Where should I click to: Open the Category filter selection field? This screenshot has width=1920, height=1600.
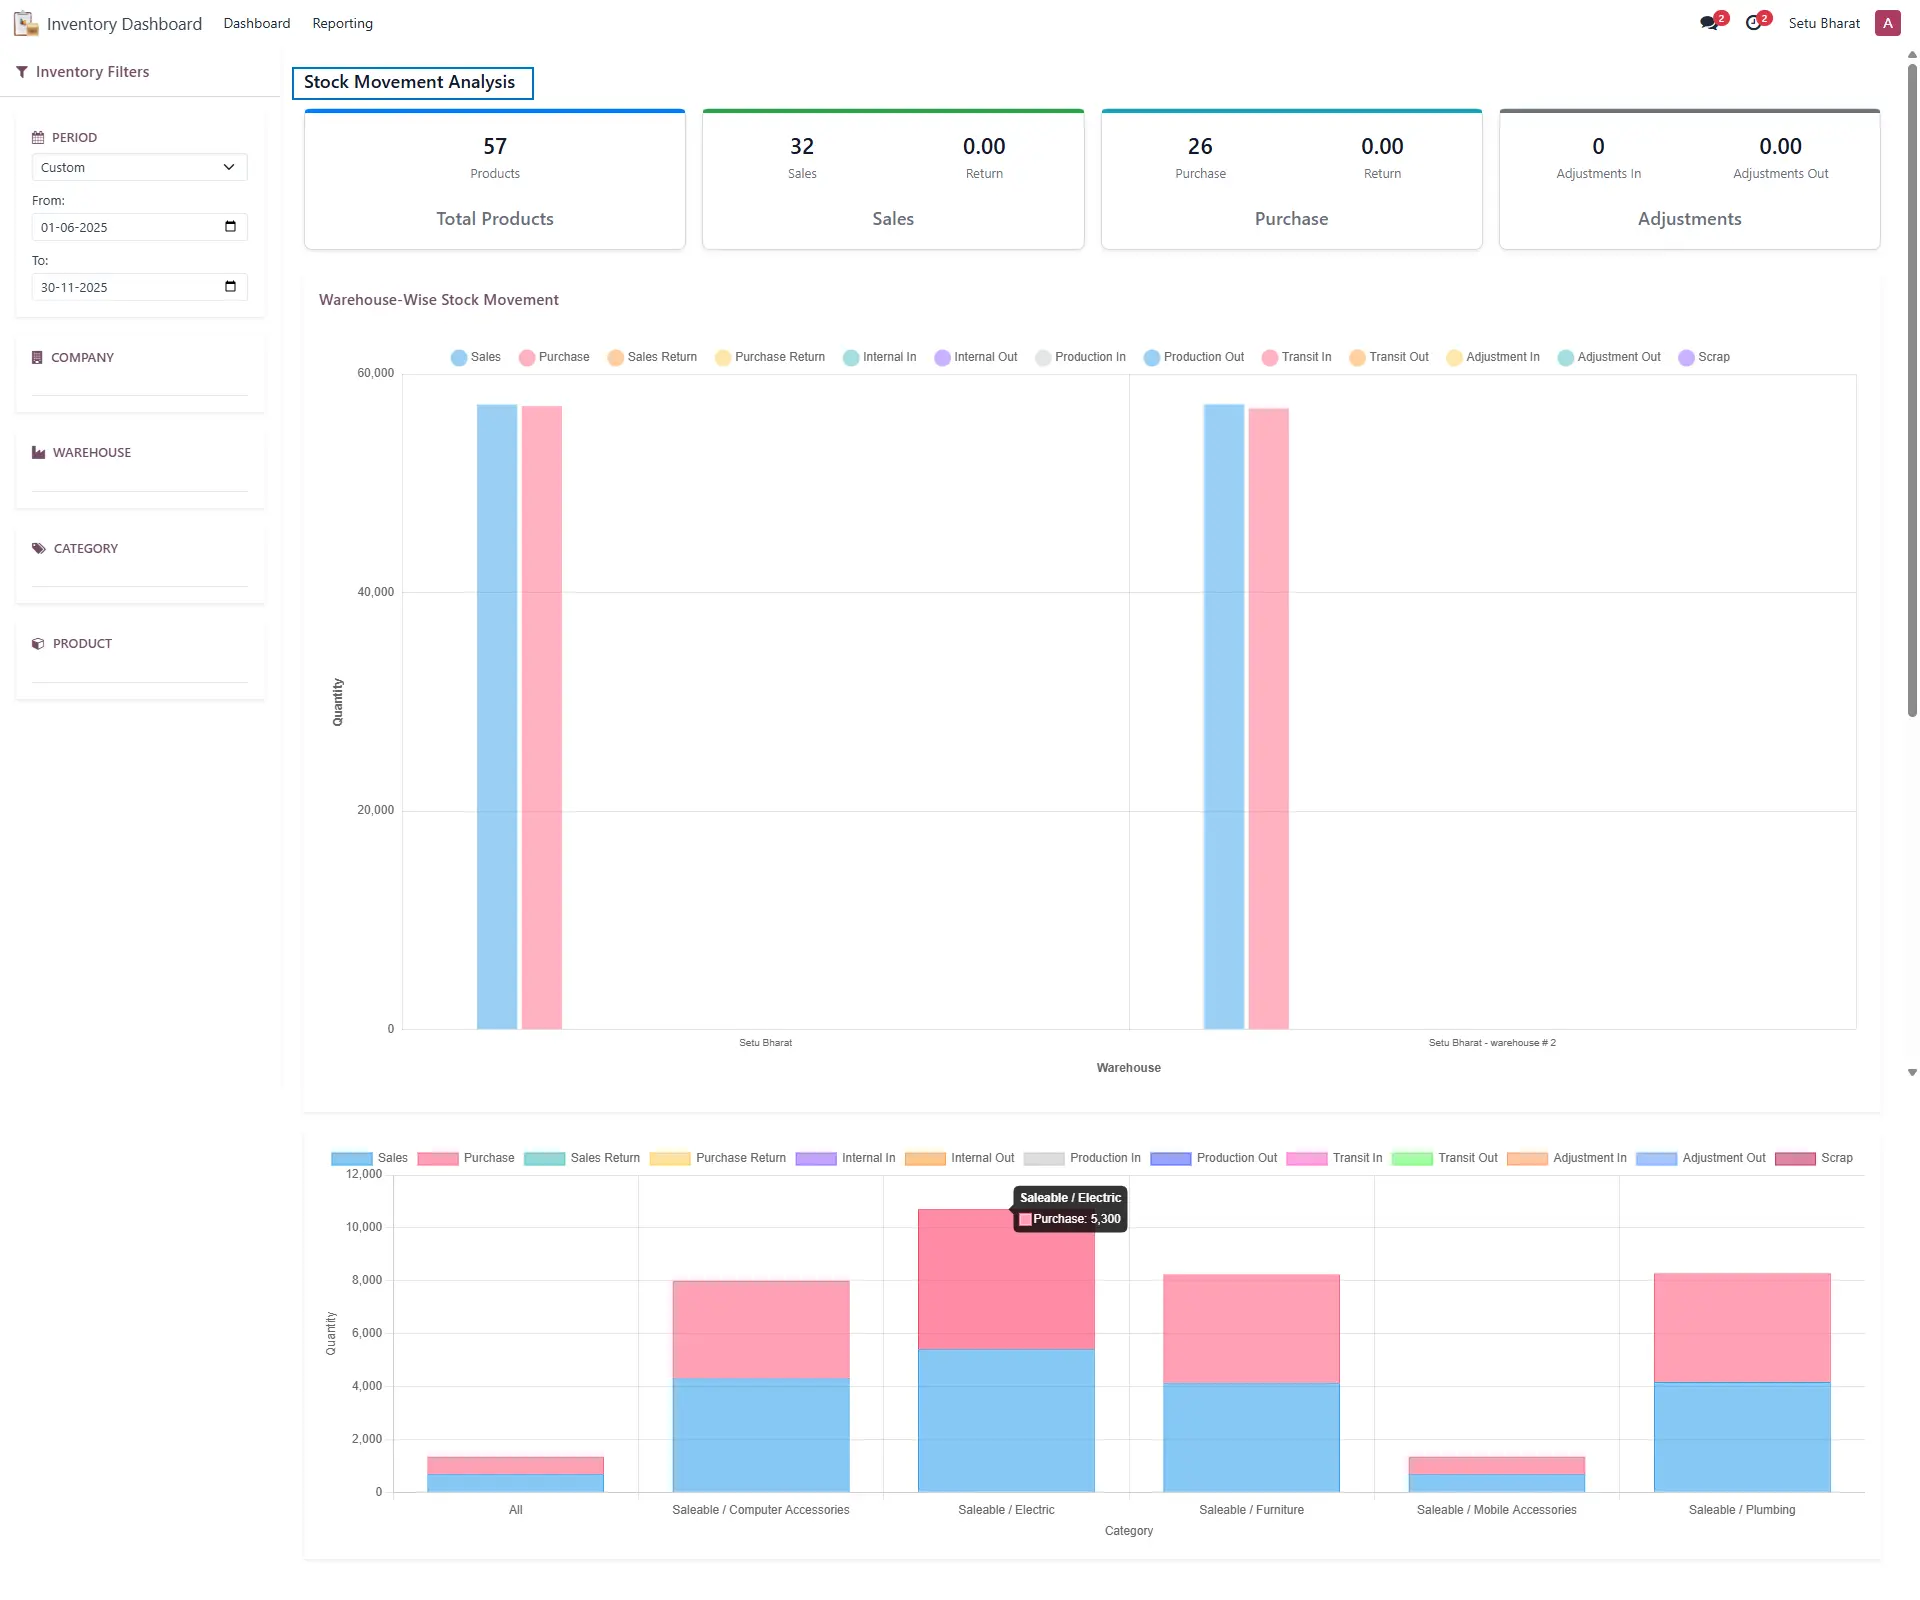click(x=139, y=575)
